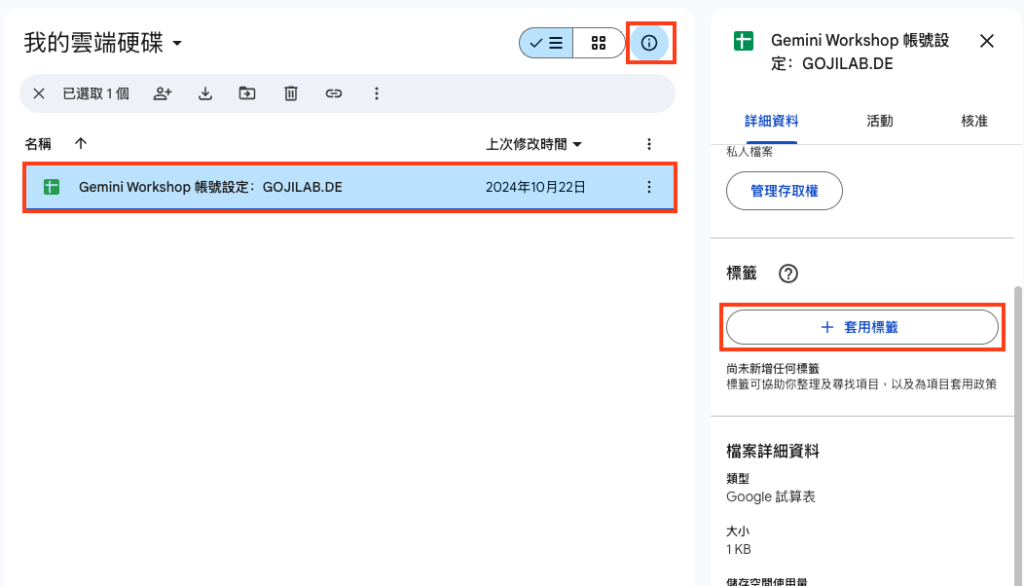Click the 名稱 column header

point(38,144)
